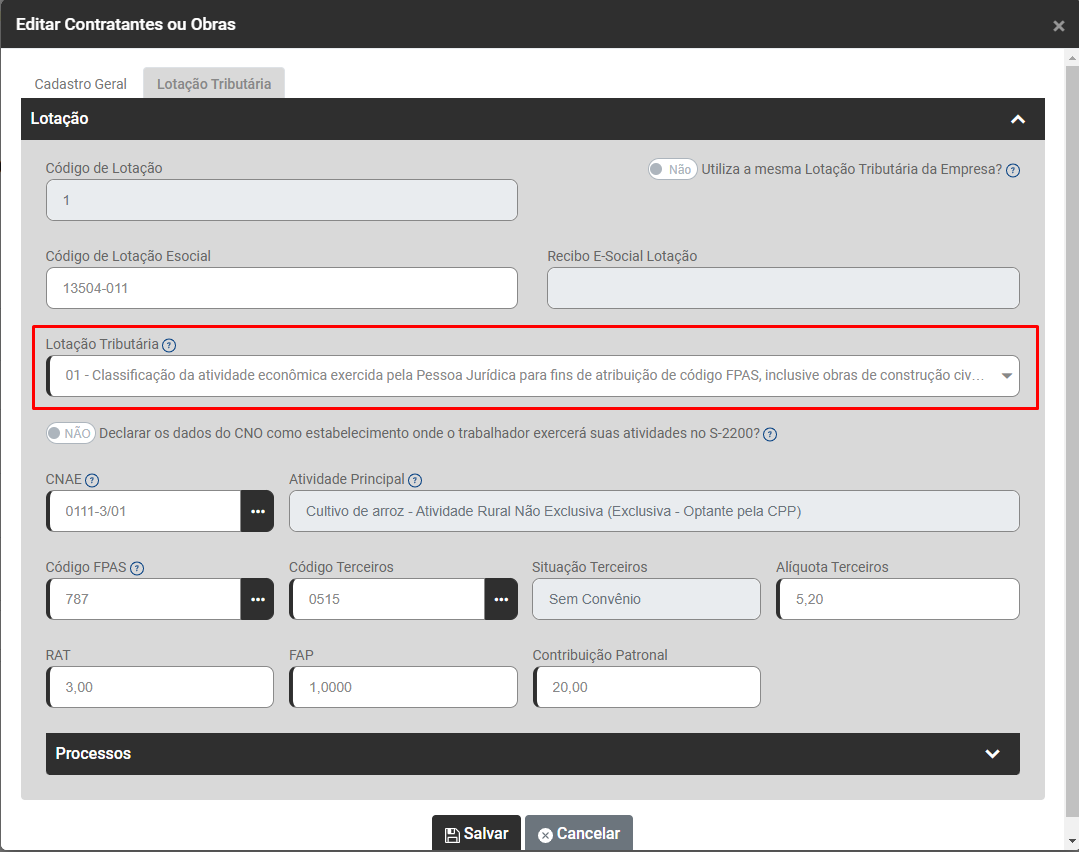Click the Cancelar button
The image size is (1079, 852).
tap(579, 834)
